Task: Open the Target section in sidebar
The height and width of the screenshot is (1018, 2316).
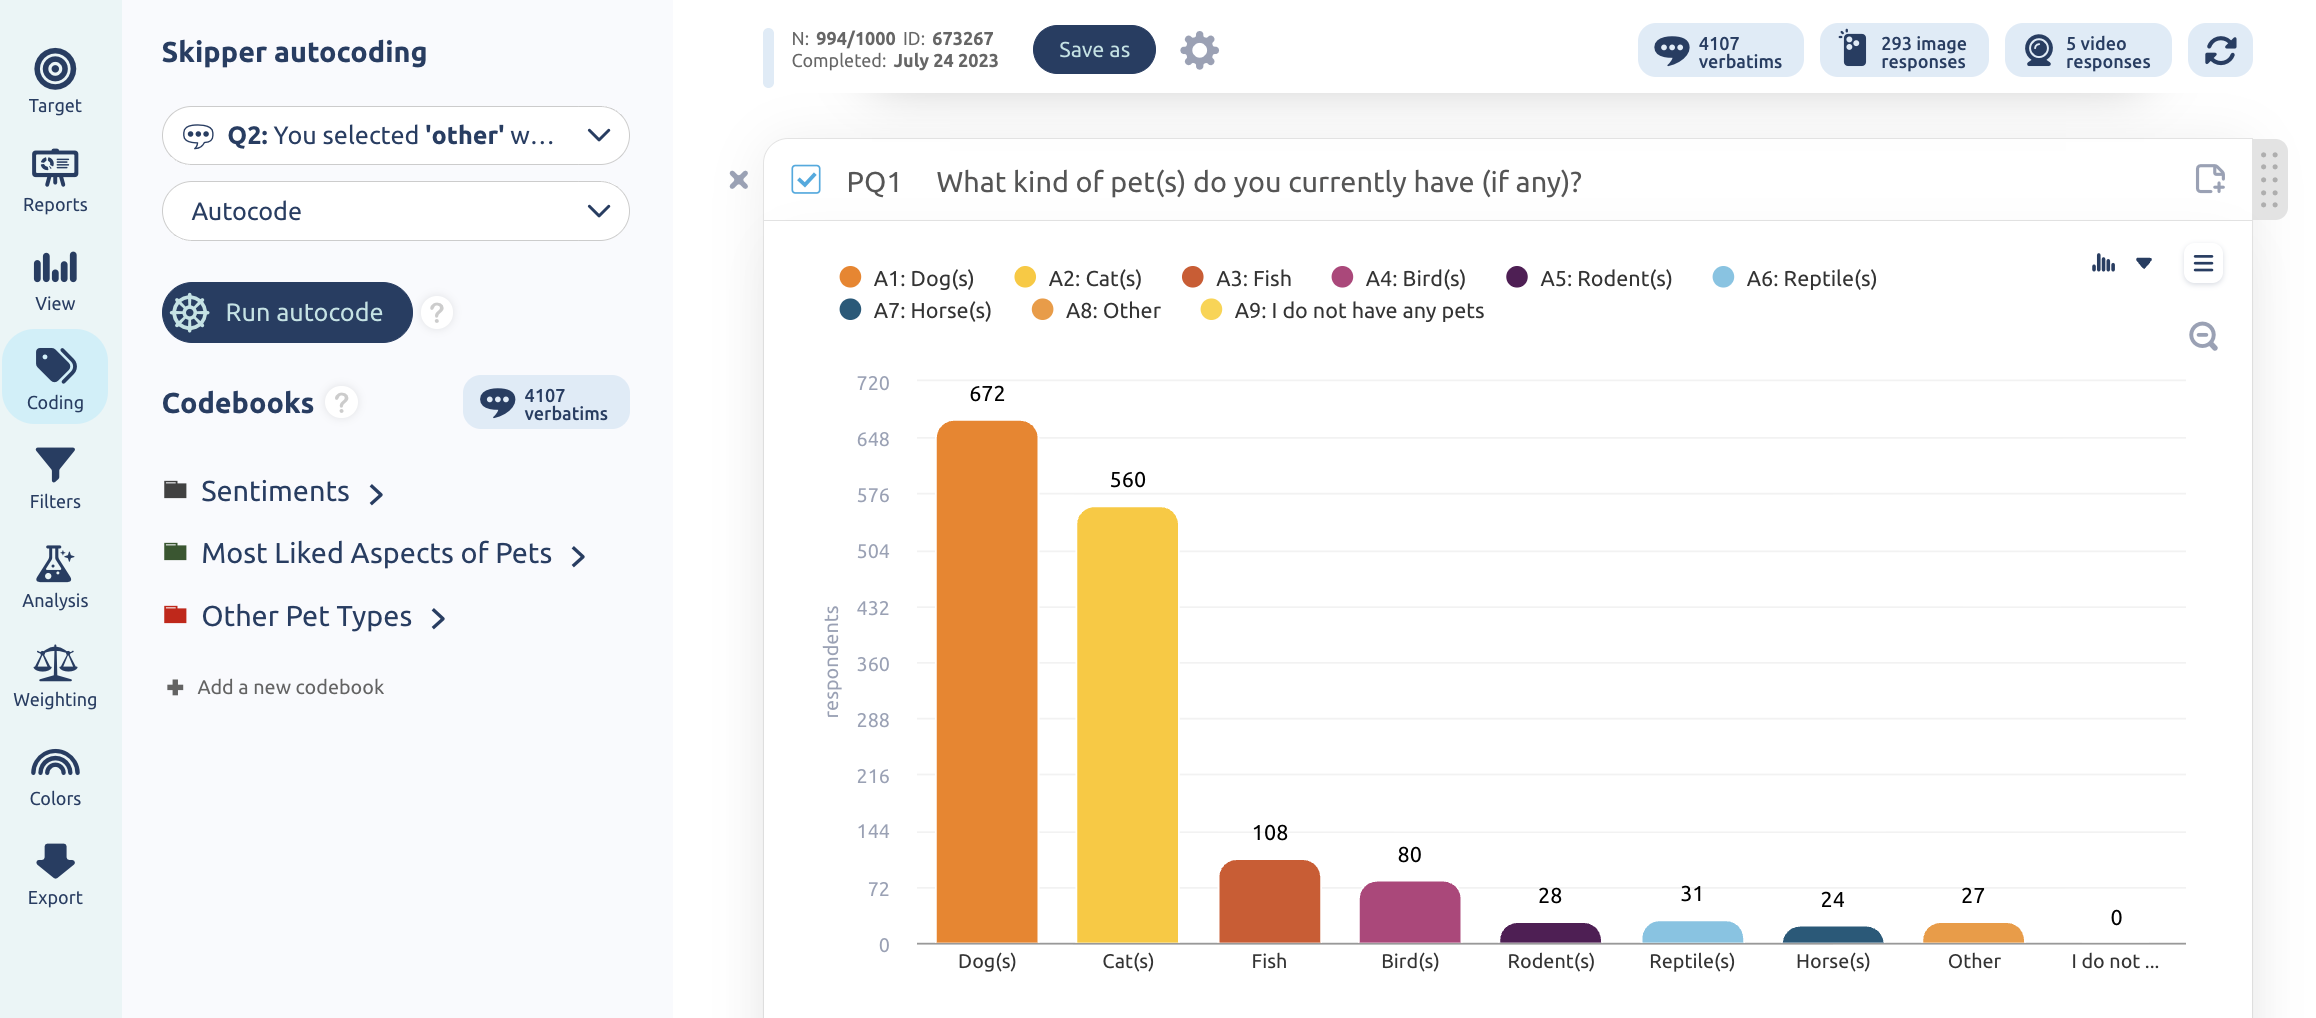Action: 55,81
